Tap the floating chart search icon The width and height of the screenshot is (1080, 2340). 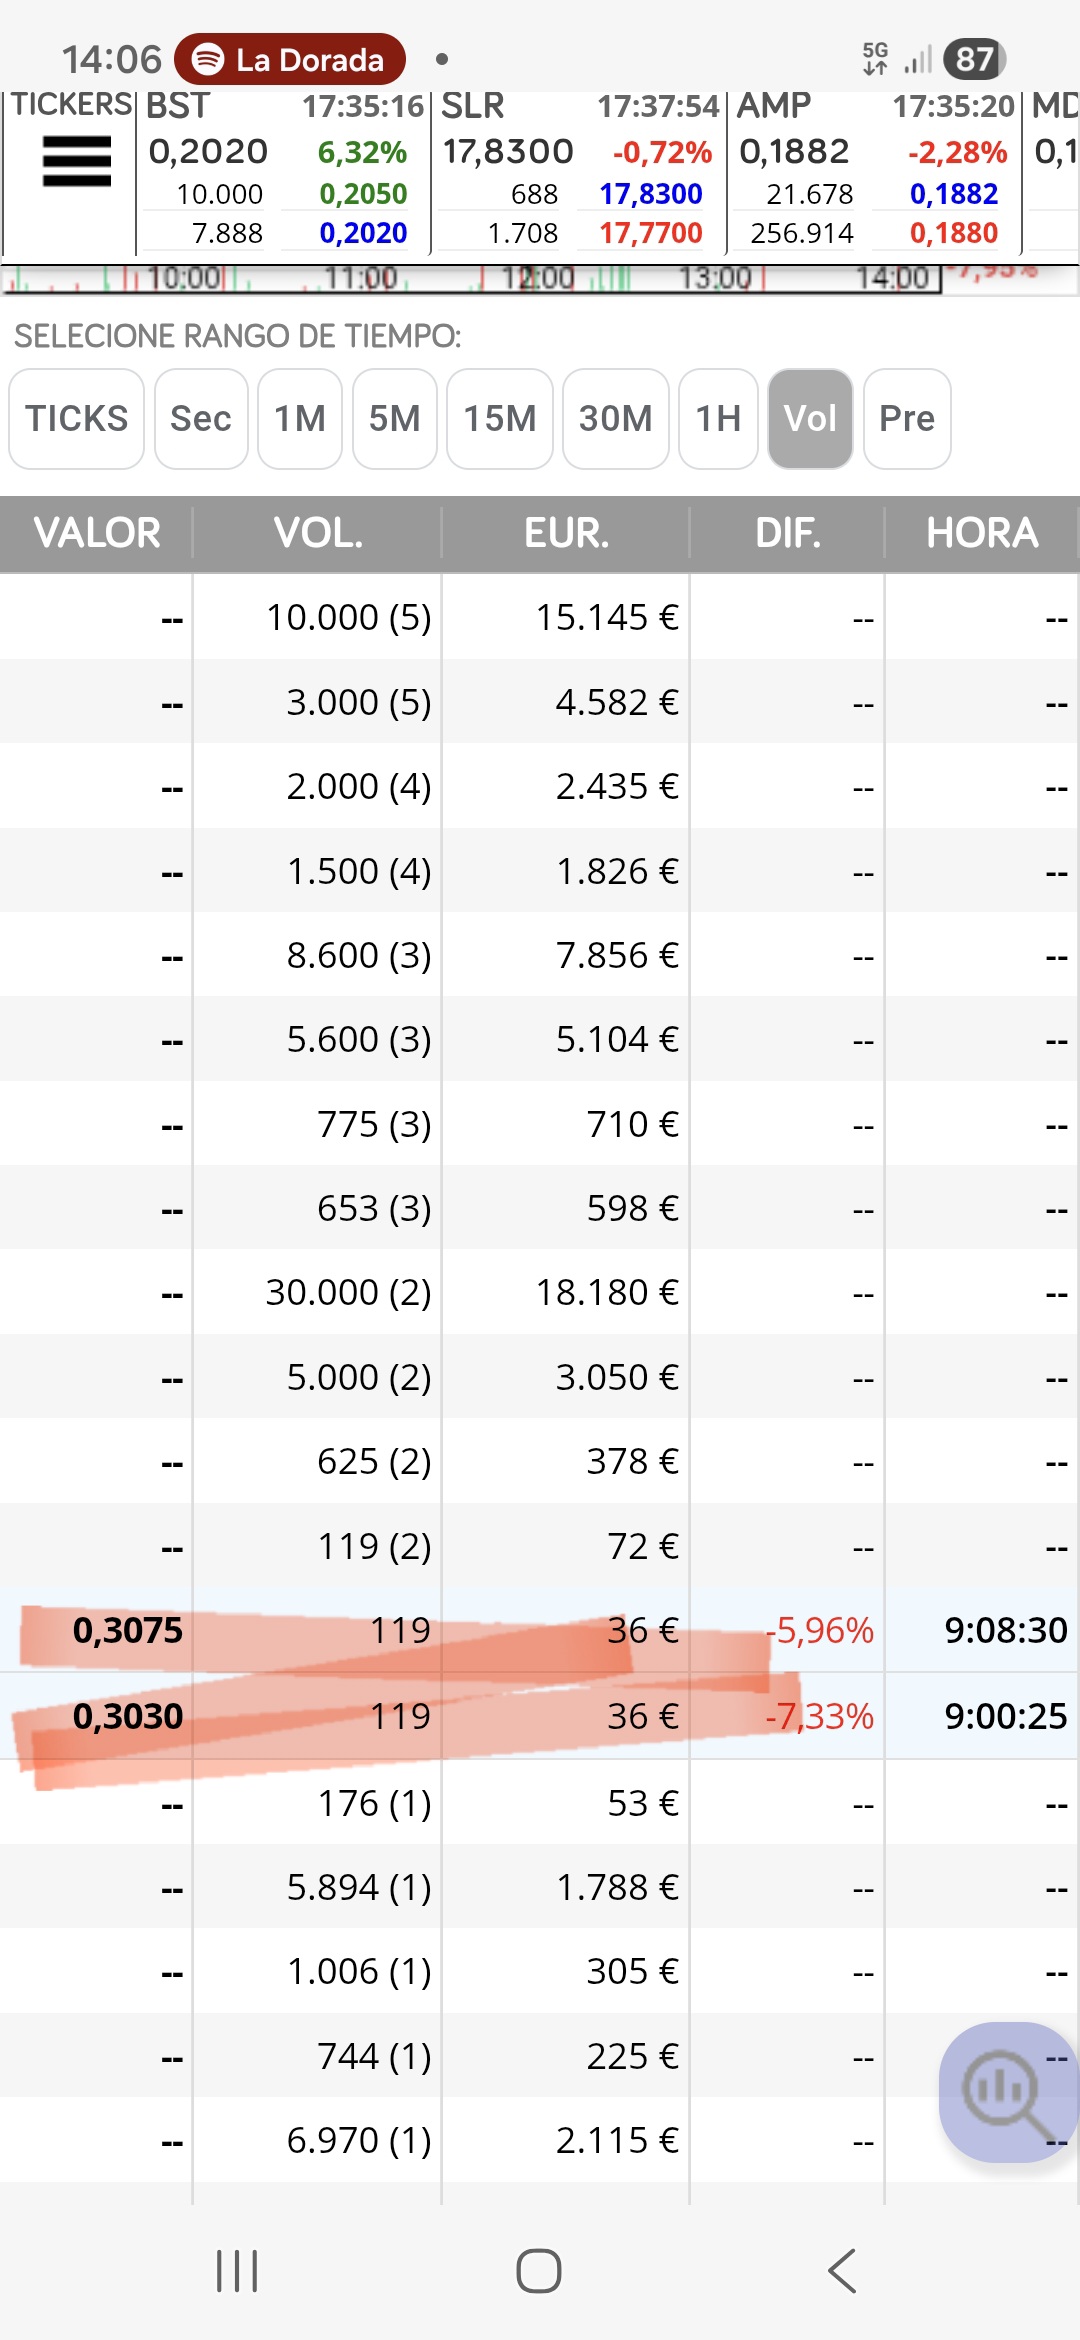(1006, 2092)
